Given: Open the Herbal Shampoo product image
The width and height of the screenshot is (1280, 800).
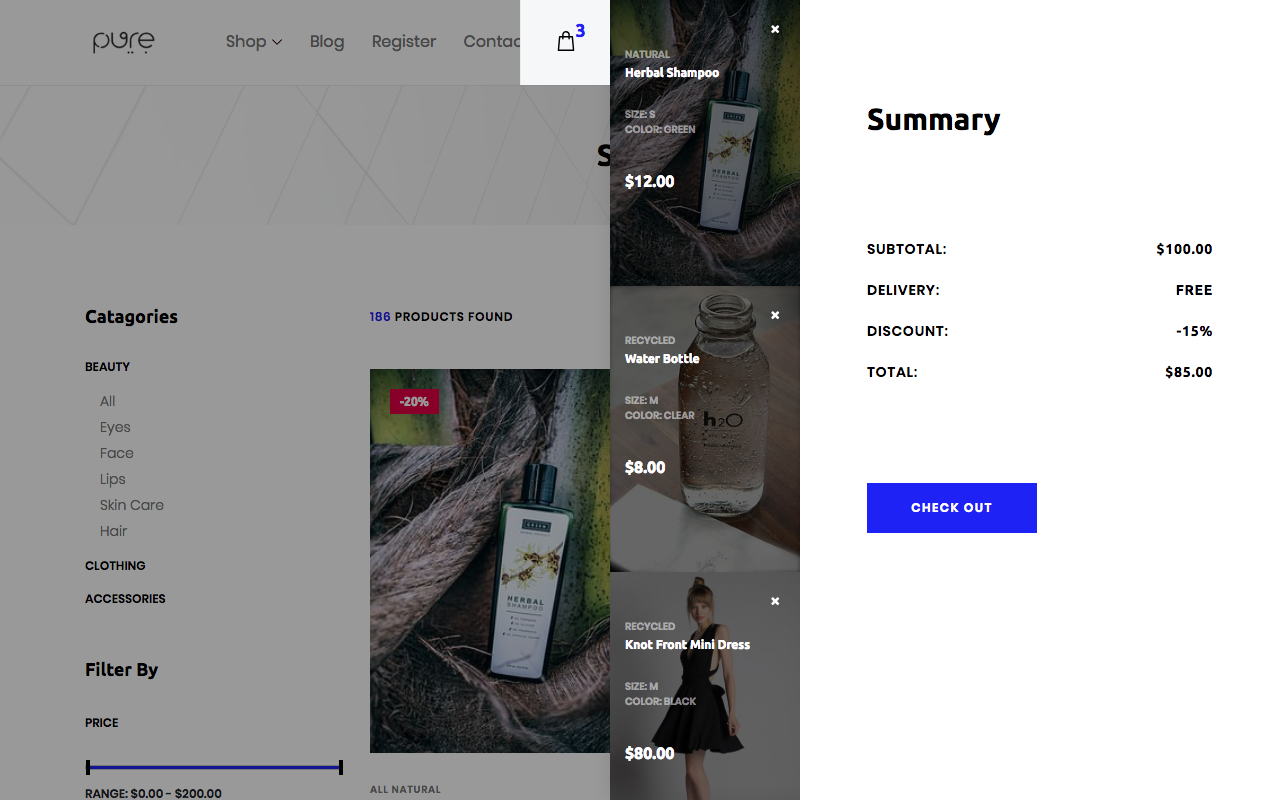Looking at the screenshot, I should [x=490, y=561].
